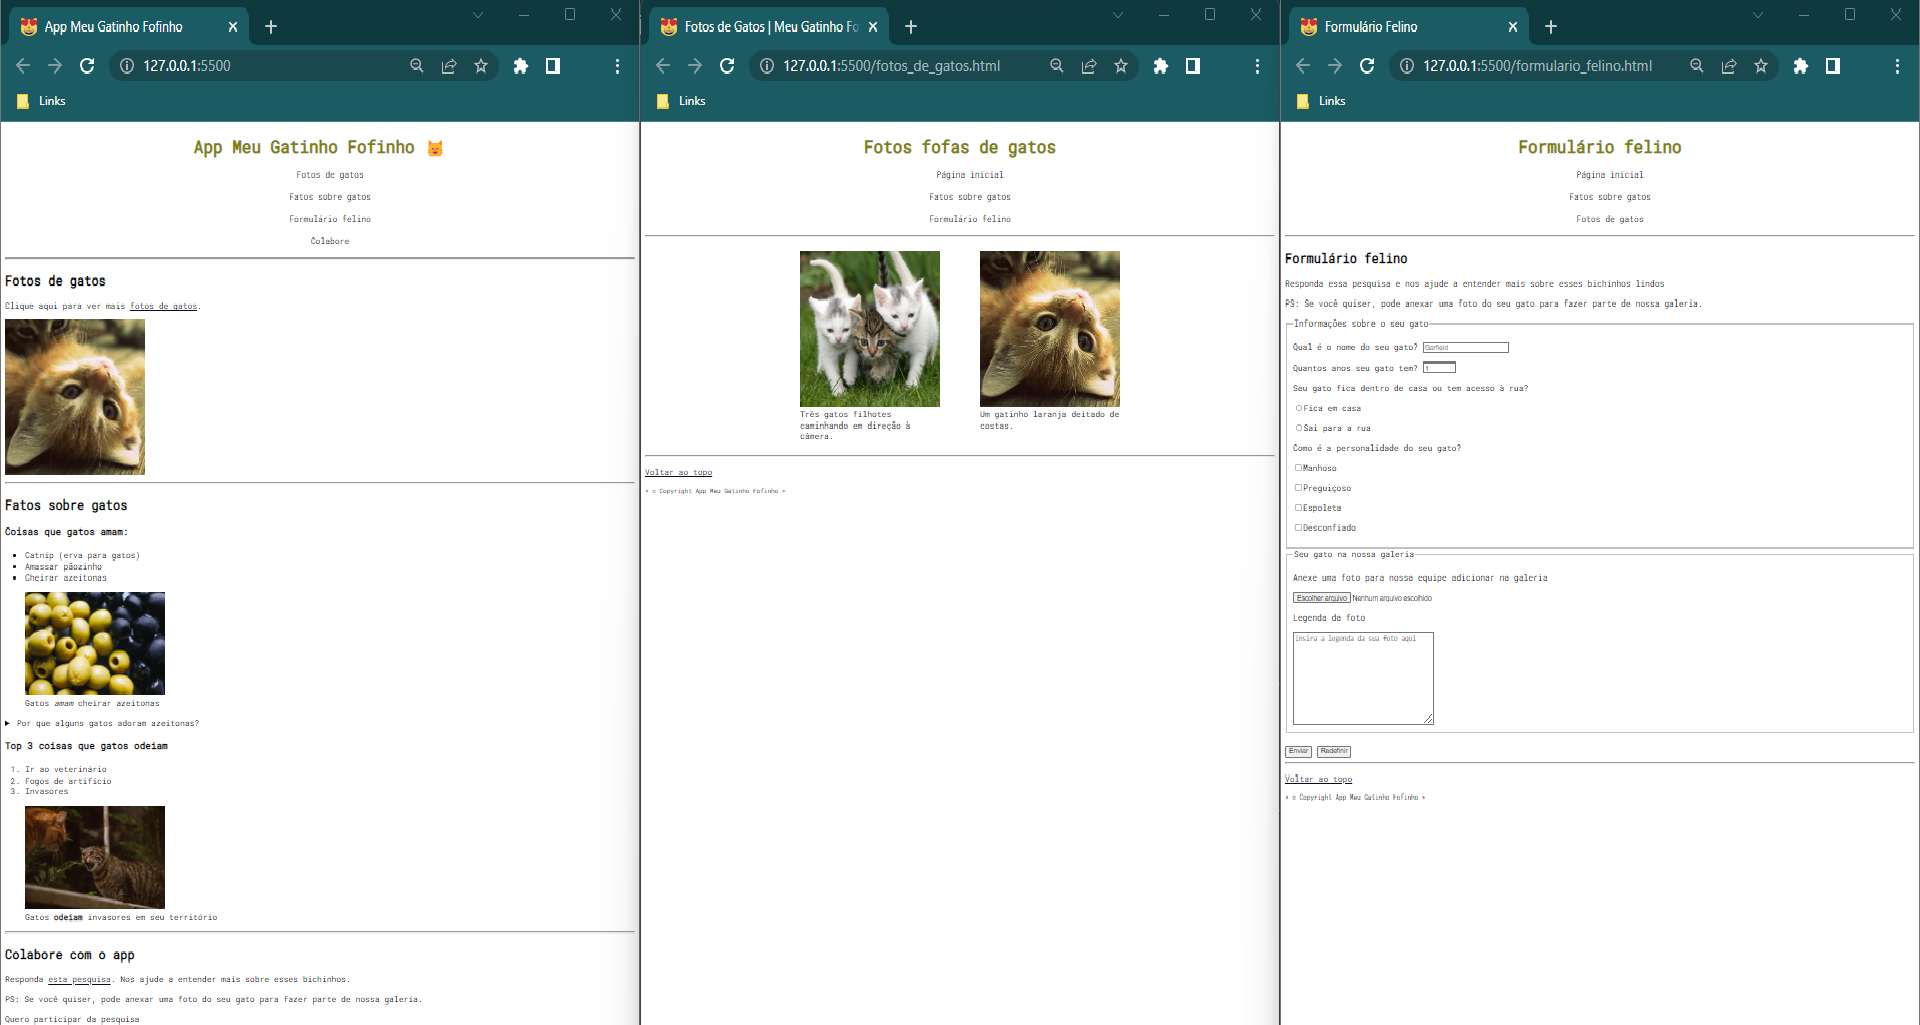Image resolution: width=1920 pixels, height=1025 pixels.
Task: Click the cat name input field
Action: click(1466, 348)
